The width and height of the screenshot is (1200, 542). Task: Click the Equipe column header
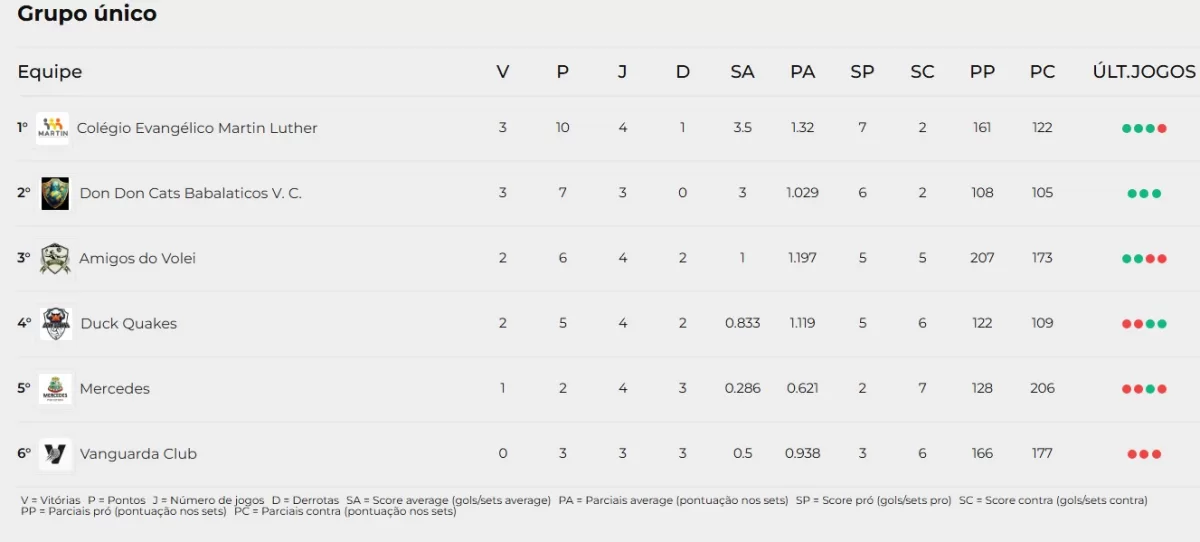50,72
